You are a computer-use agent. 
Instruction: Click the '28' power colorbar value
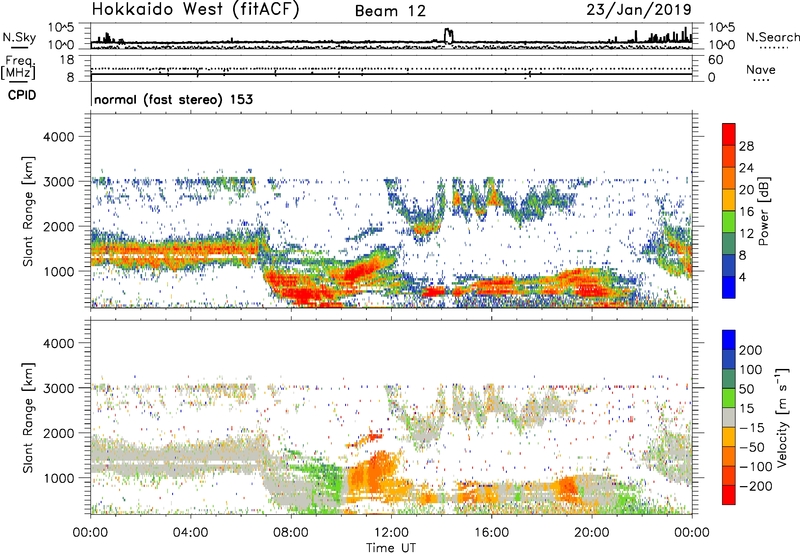(x=746, y=146)
